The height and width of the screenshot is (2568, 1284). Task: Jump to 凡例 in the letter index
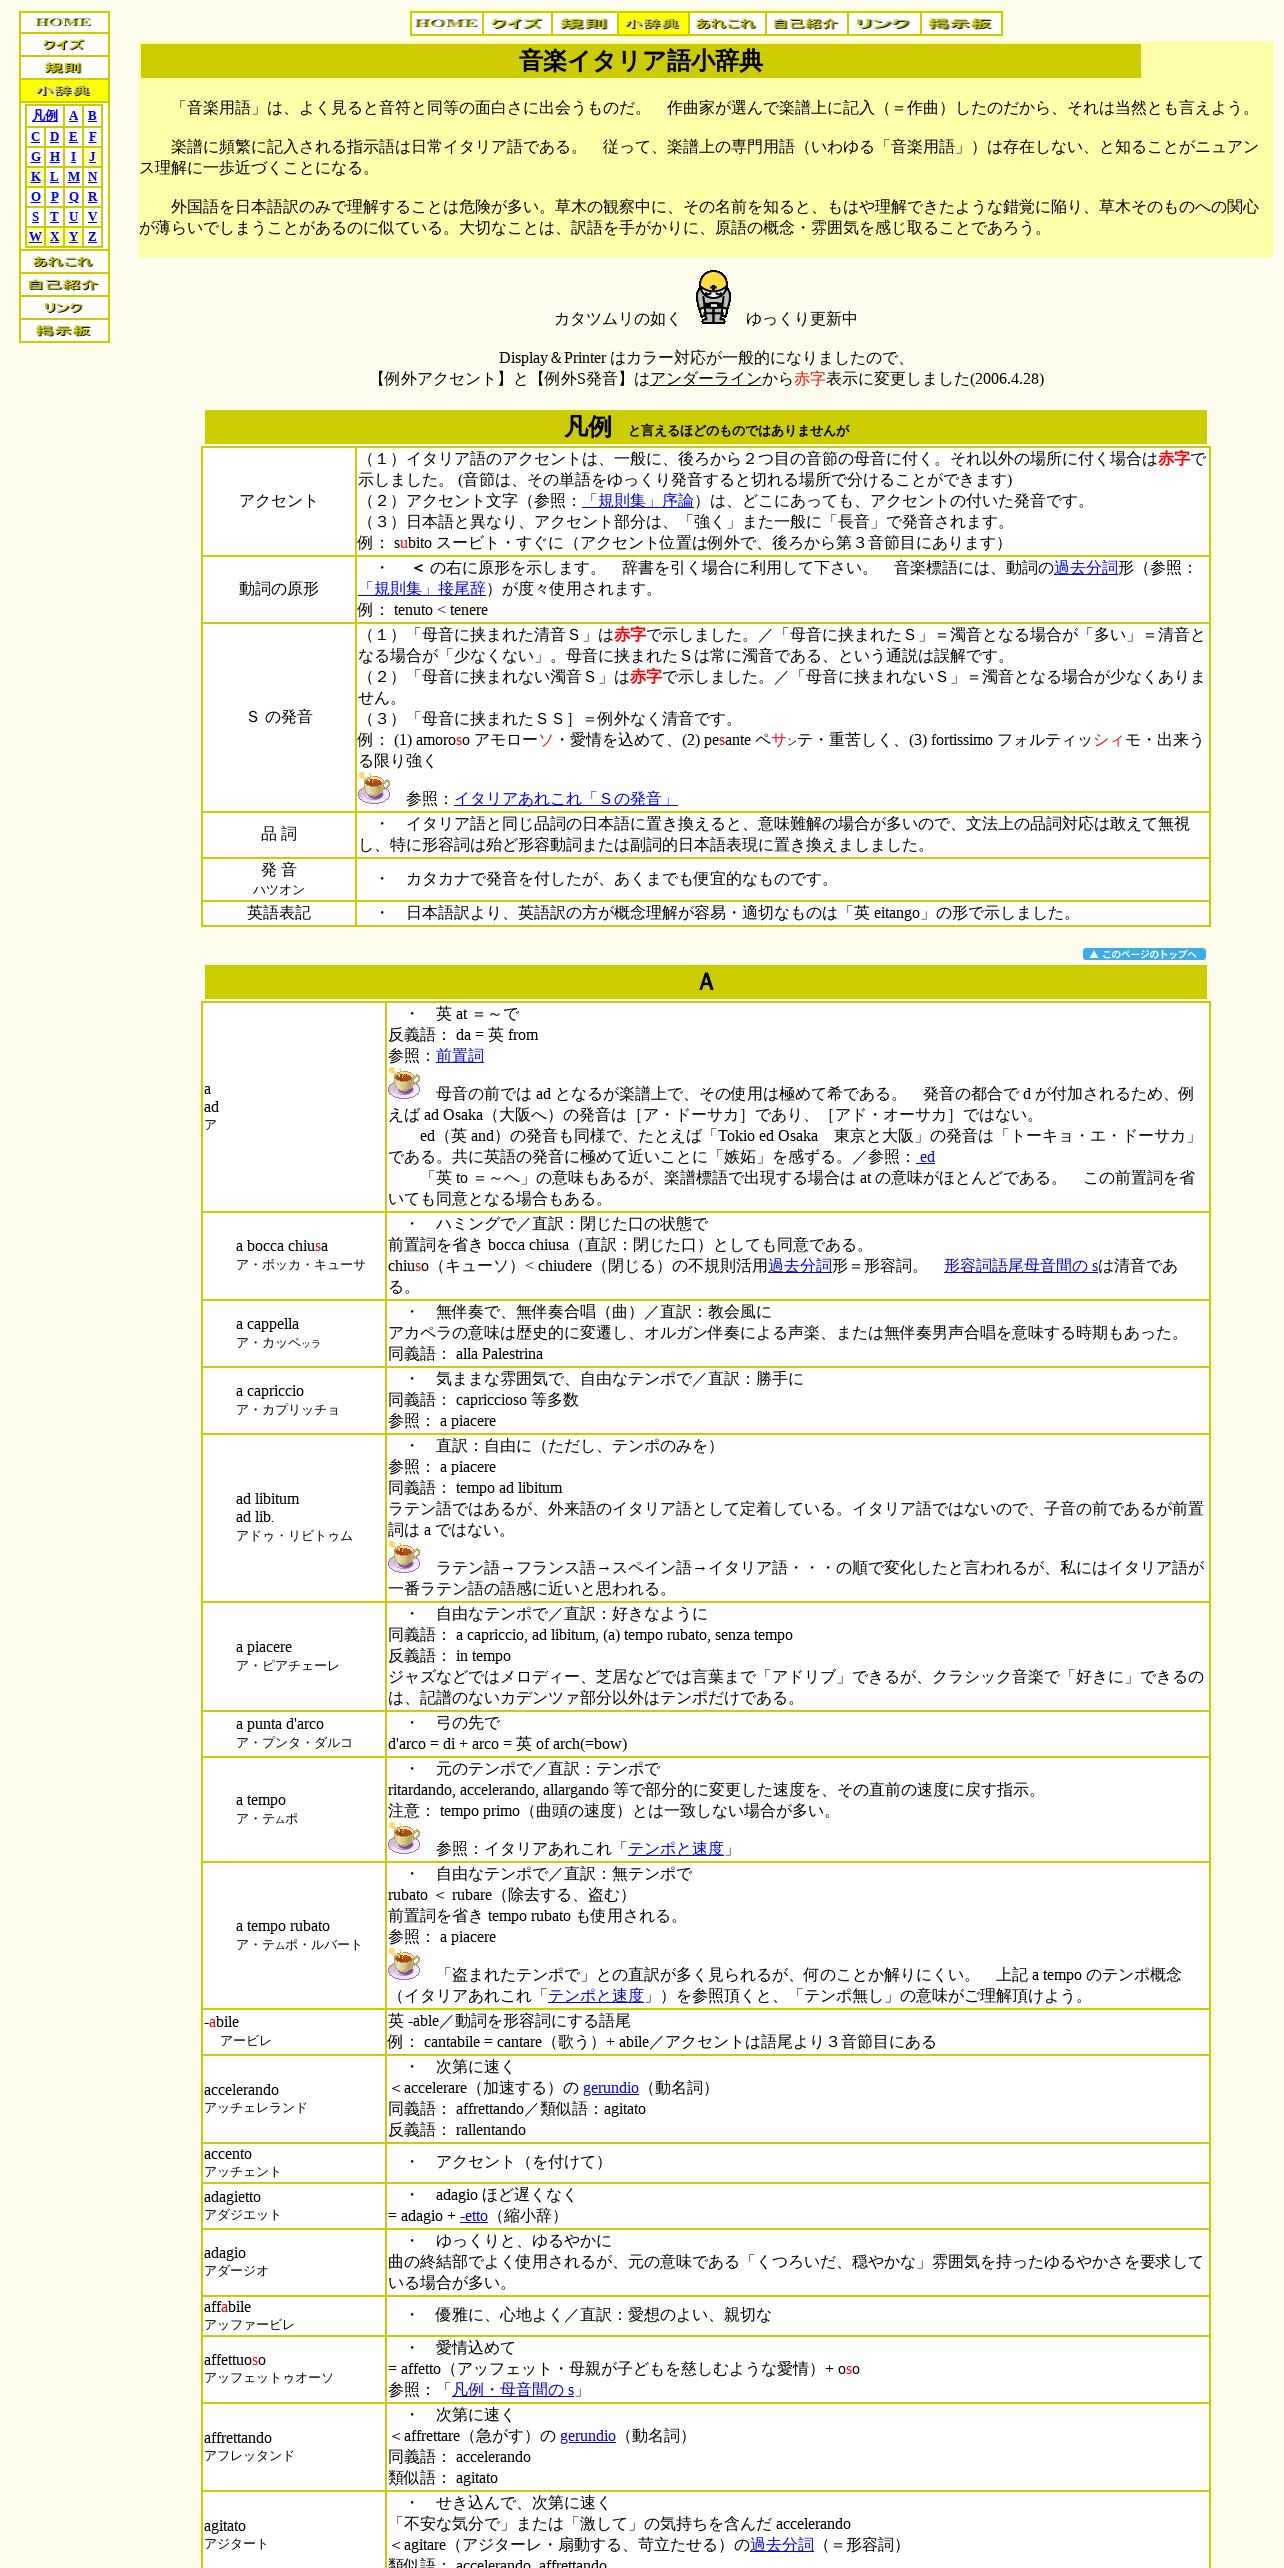45,116
